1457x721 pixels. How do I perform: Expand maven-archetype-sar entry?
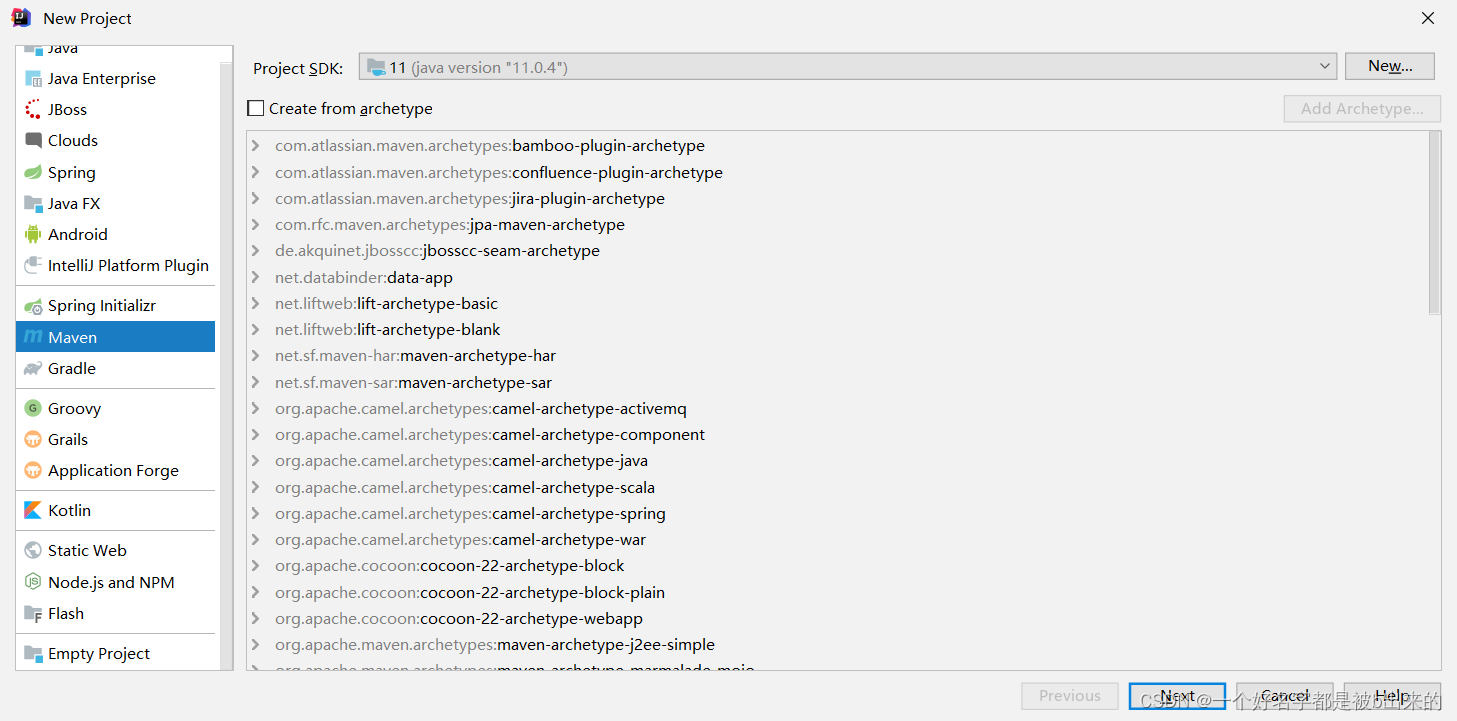[x=256, y=382]
